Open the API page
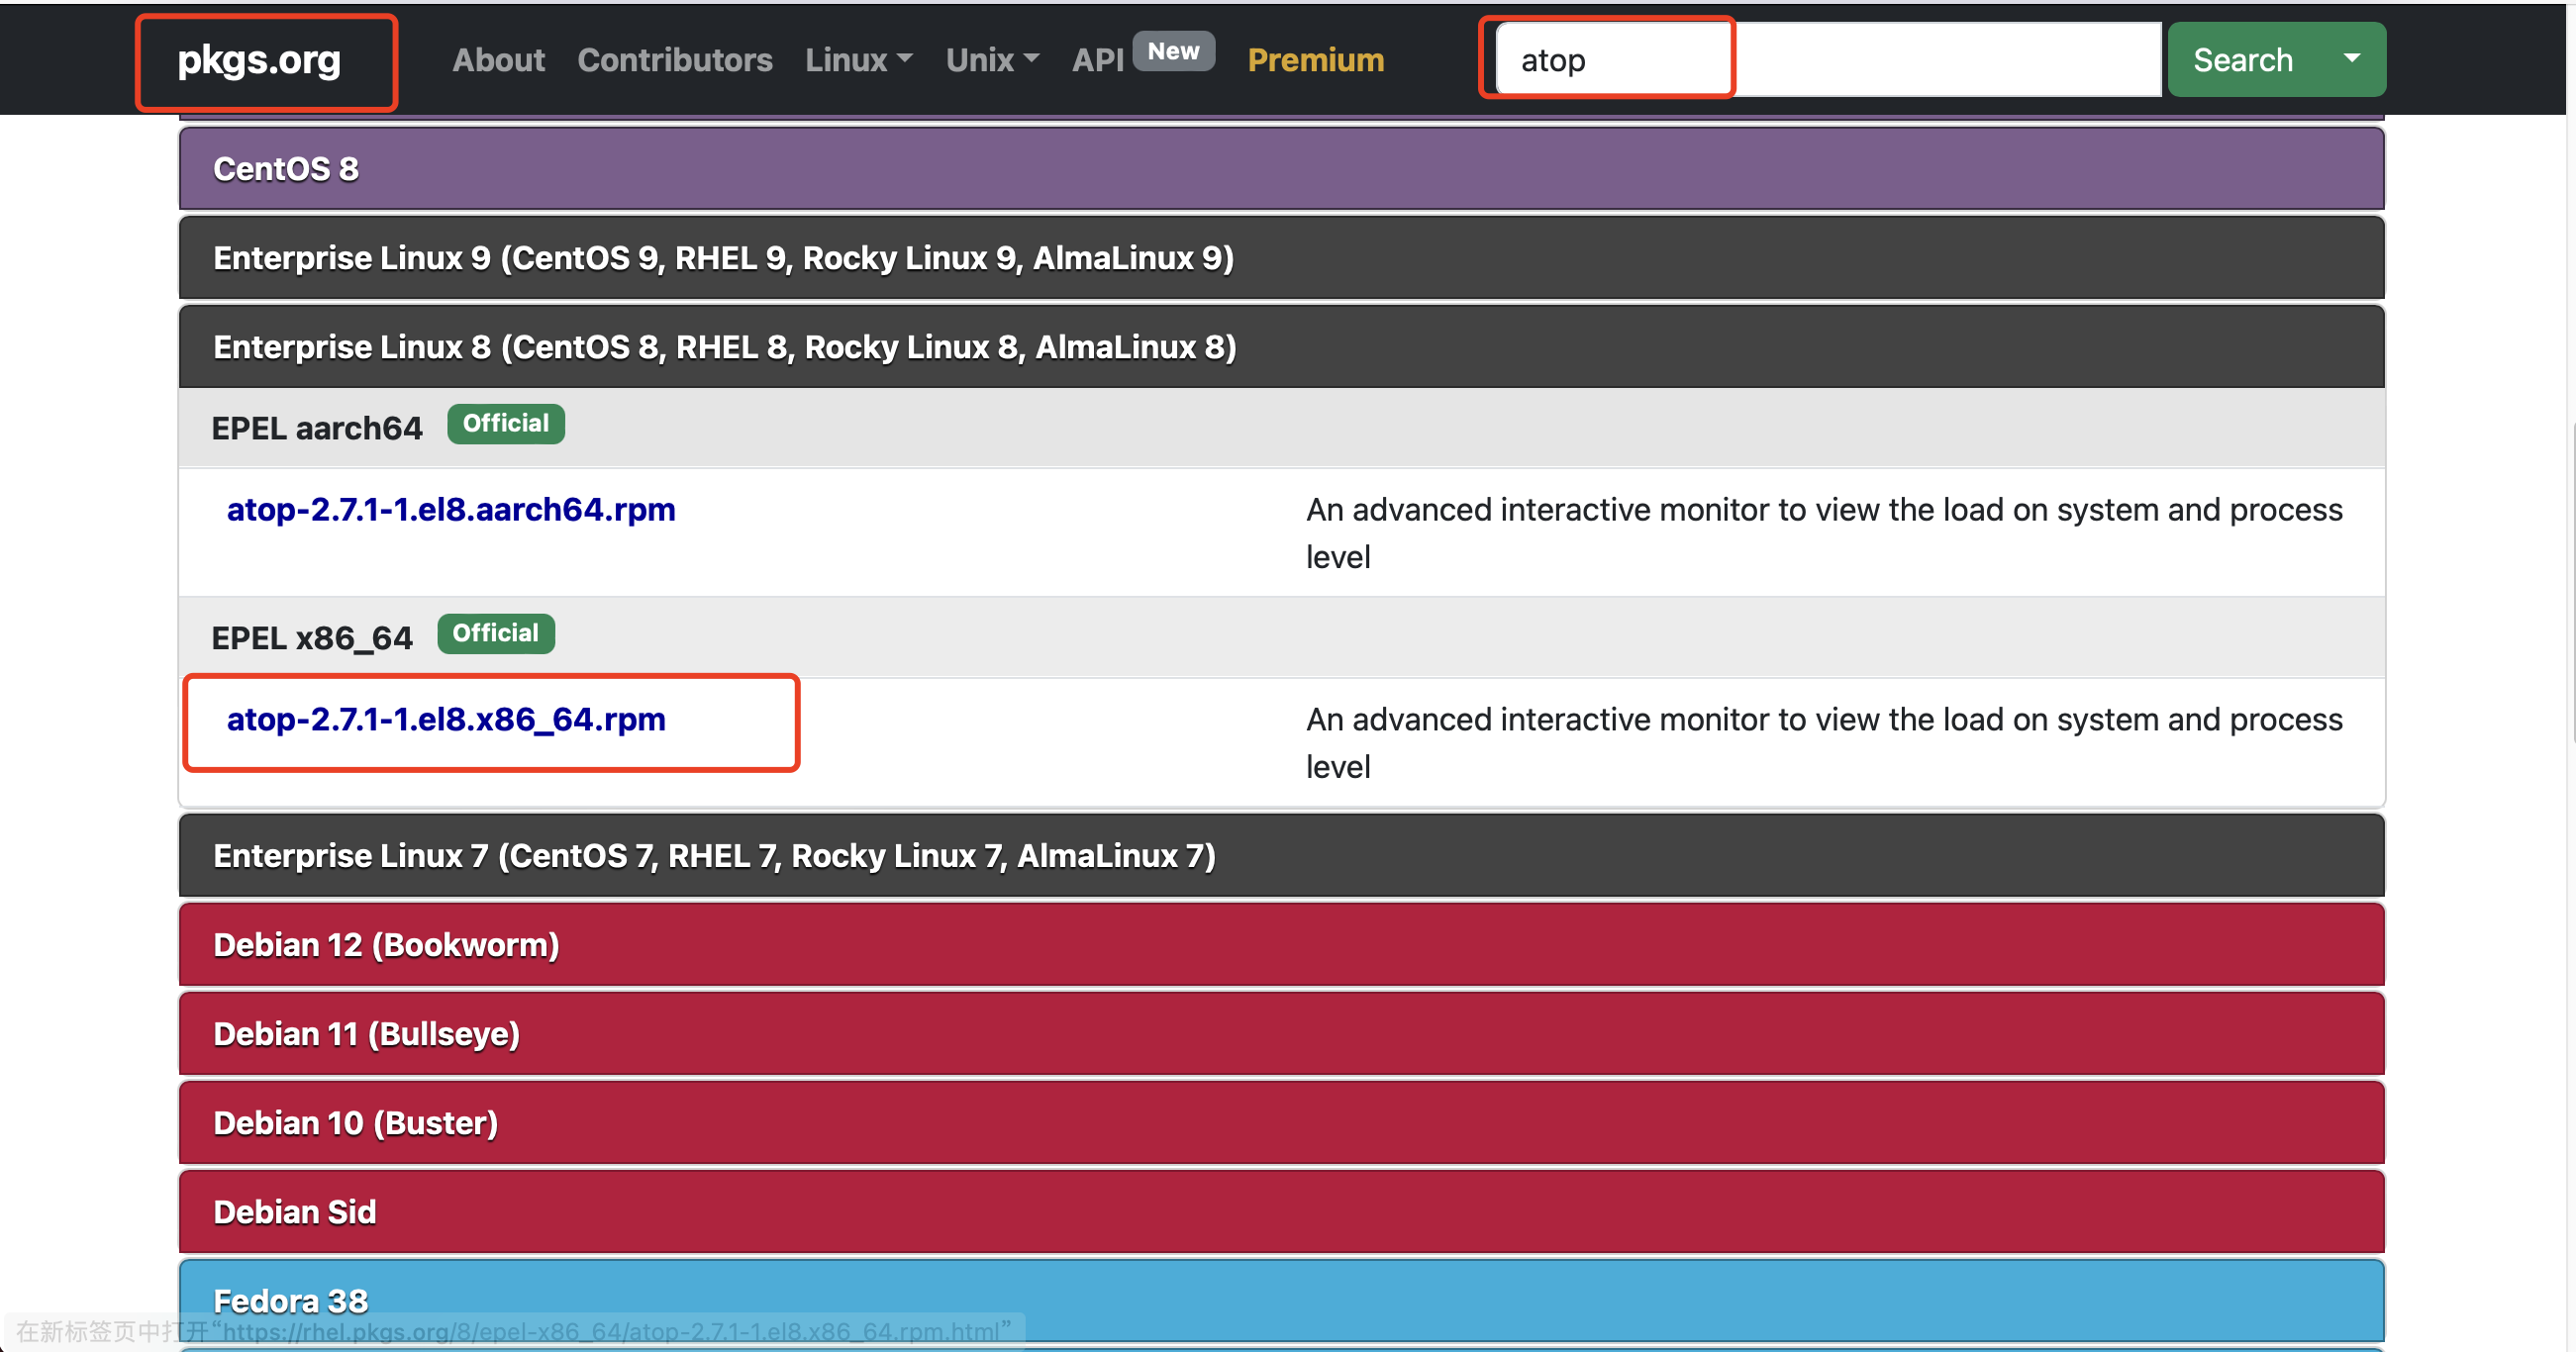The width and height of the screenshot is (2576, 1352). [1098, 61]
